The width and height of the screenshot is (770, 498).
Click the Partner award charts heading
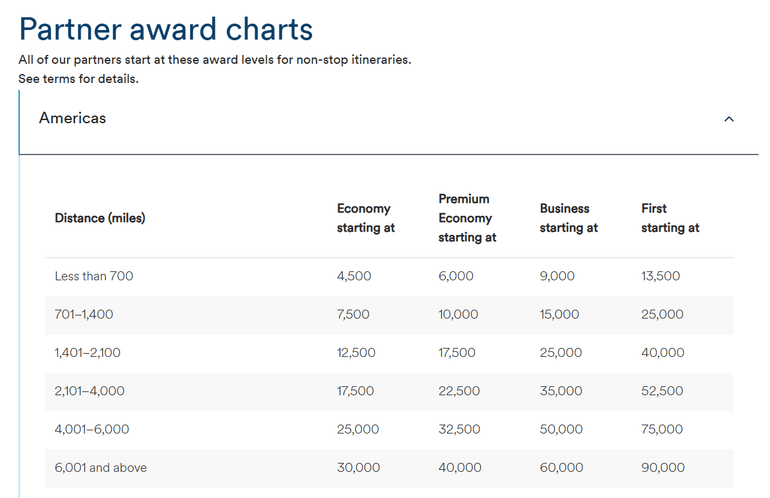(x=166, y=28)
